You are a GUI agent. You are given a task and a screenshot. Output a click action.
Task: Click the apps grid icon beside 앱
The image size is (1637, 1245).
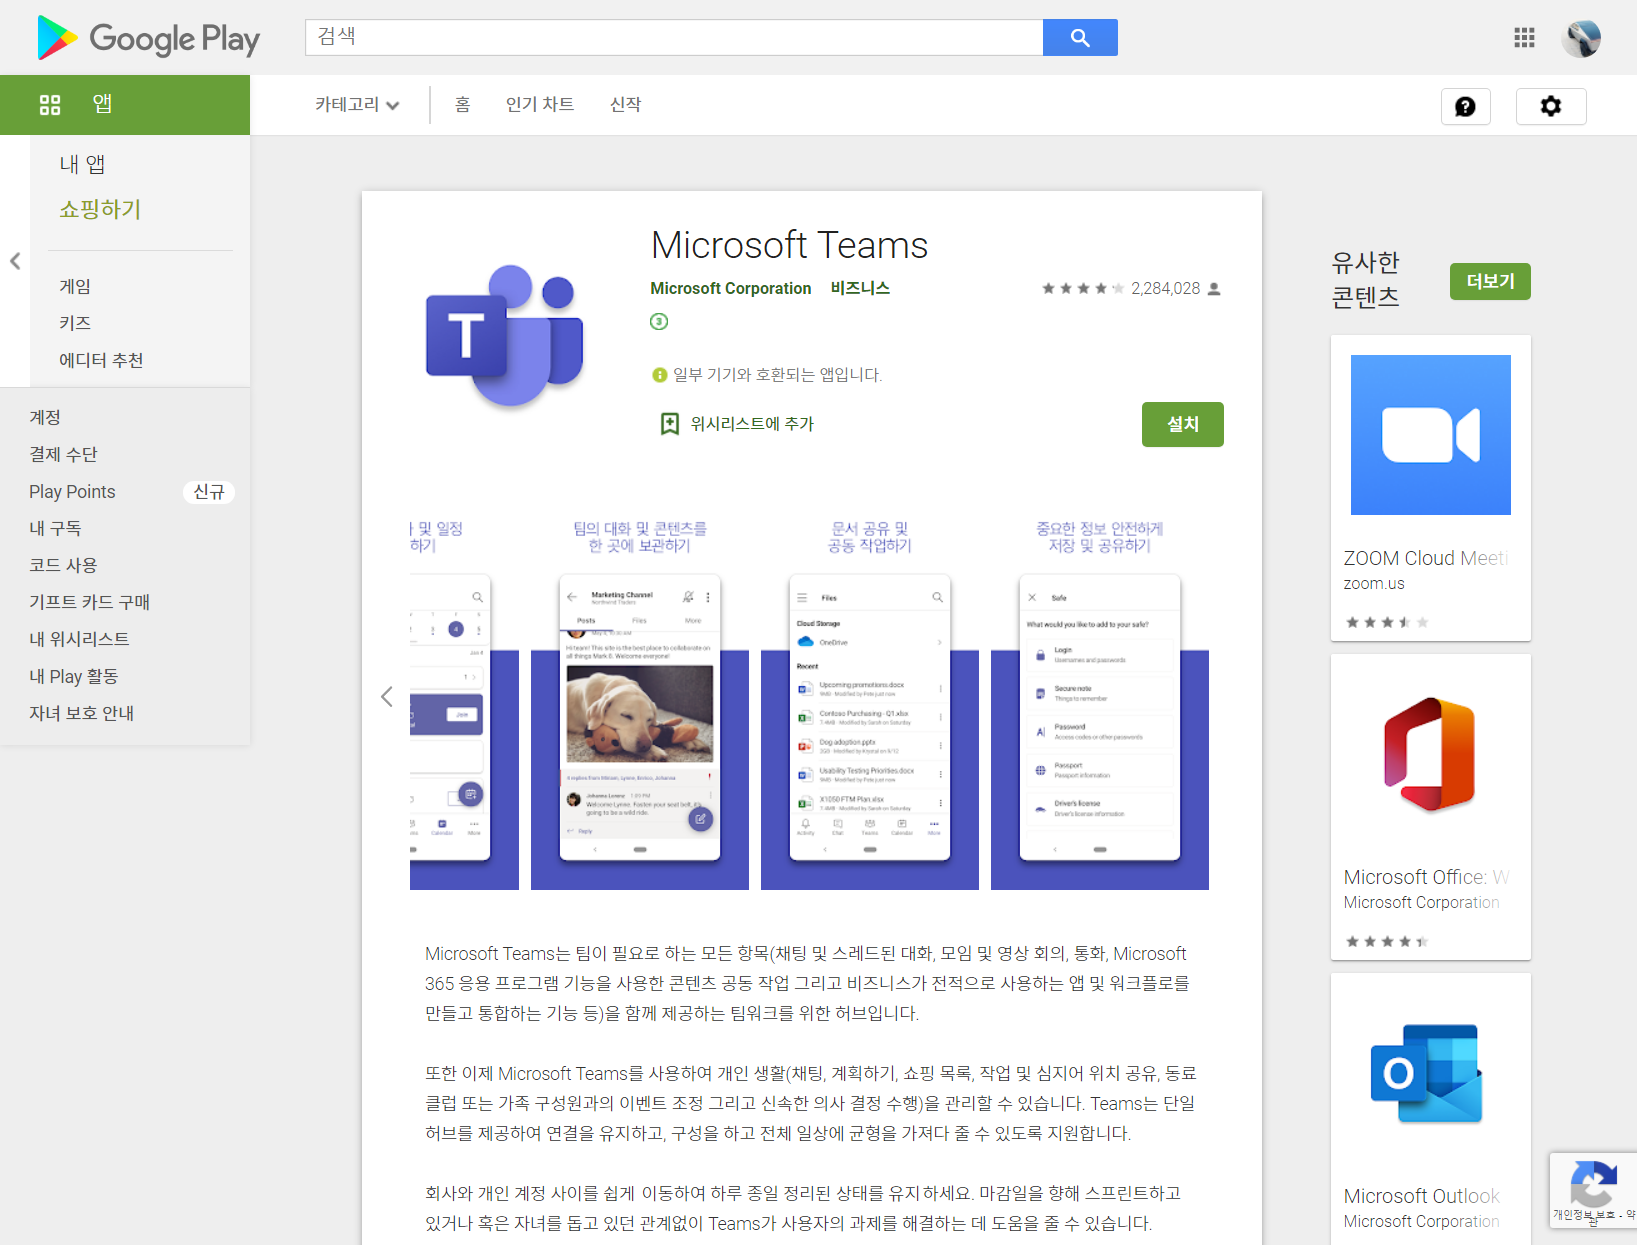50,104
